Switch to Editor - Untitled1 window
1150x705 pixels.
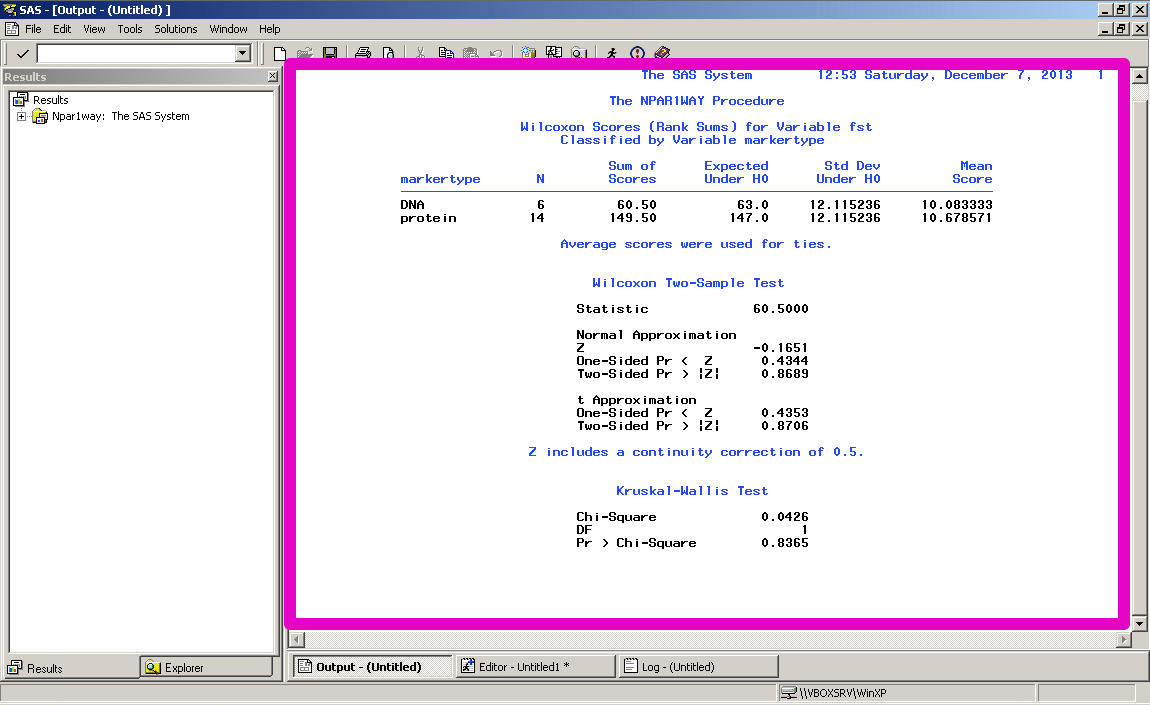535,667
